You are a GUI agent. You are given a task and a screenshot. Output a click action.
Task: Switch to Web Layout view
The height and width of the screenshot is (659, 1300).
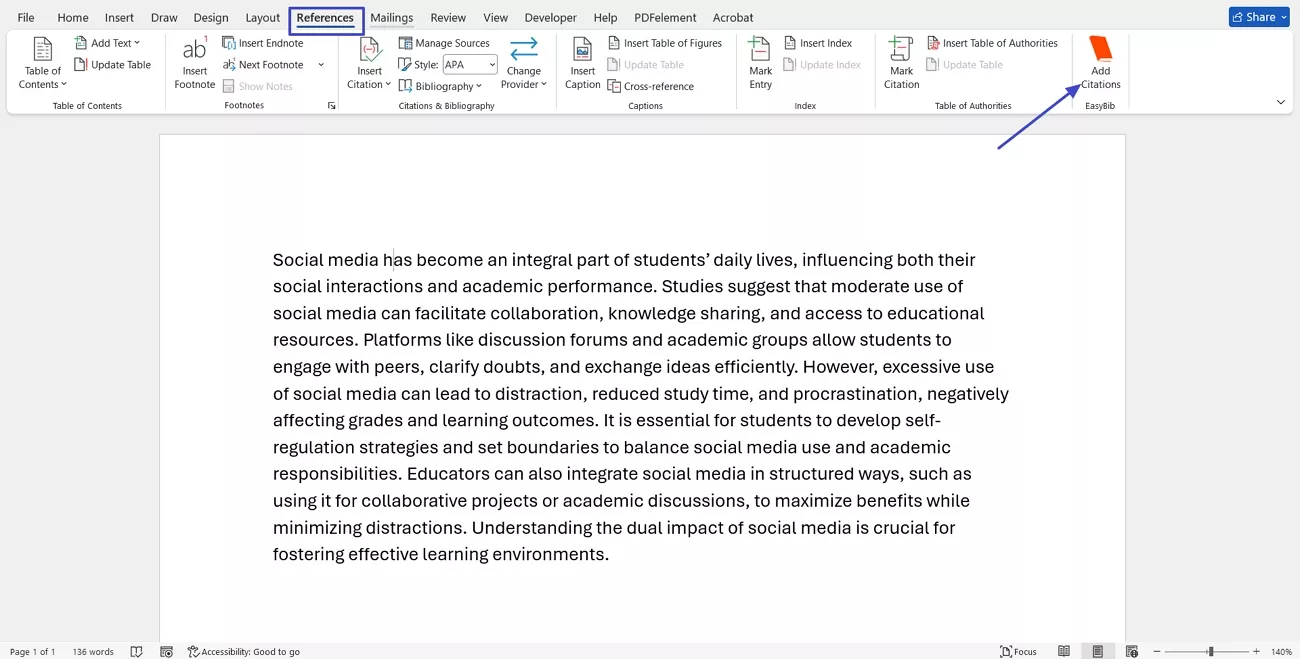1131,651
